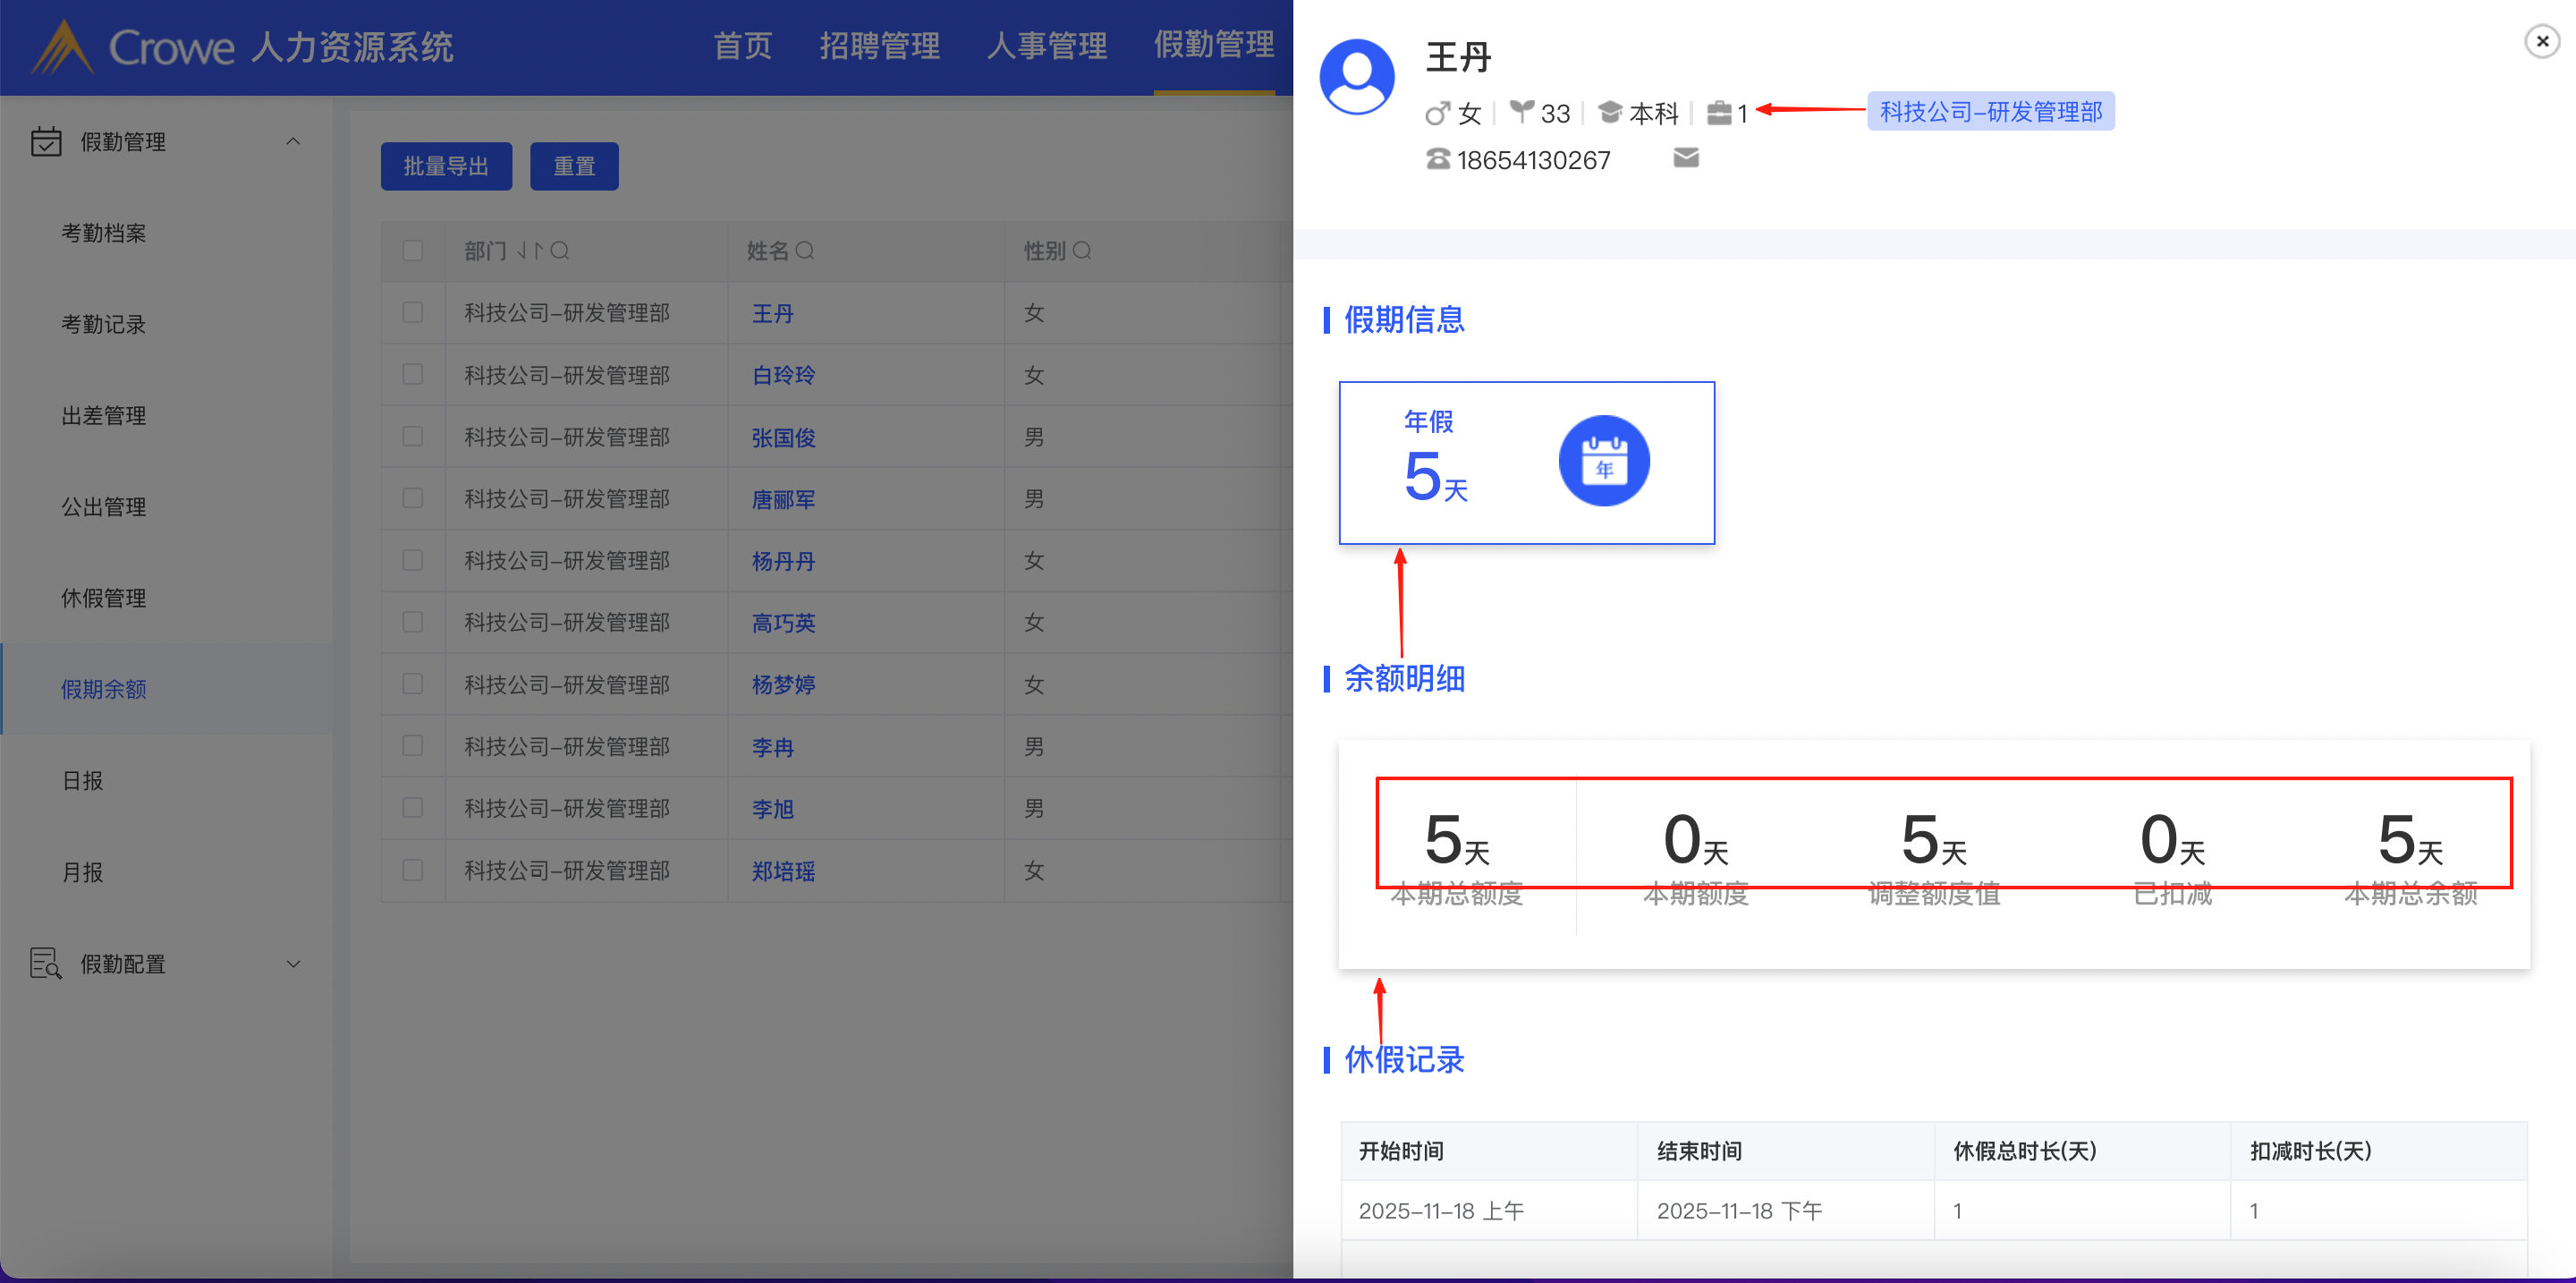Click the Crowe logo icon
This screenshot has width=2576, height=1283.
click(x=62, y=48)
